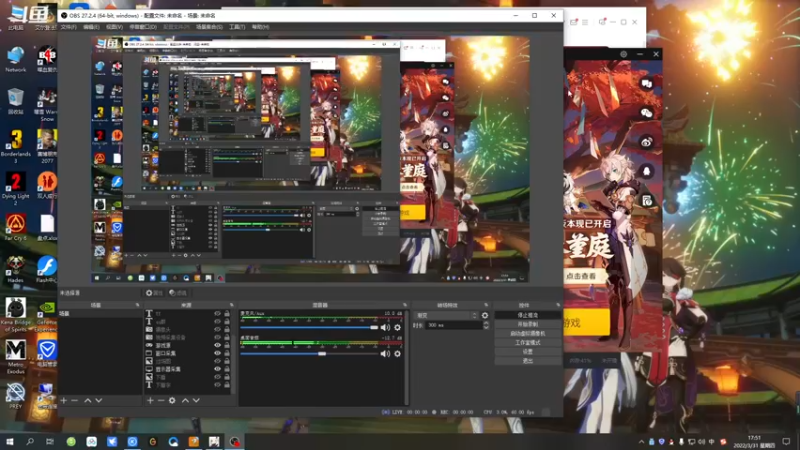The image size is (800, 450).
Task: Click 退出 button in controls
Action: click(528, 361)
